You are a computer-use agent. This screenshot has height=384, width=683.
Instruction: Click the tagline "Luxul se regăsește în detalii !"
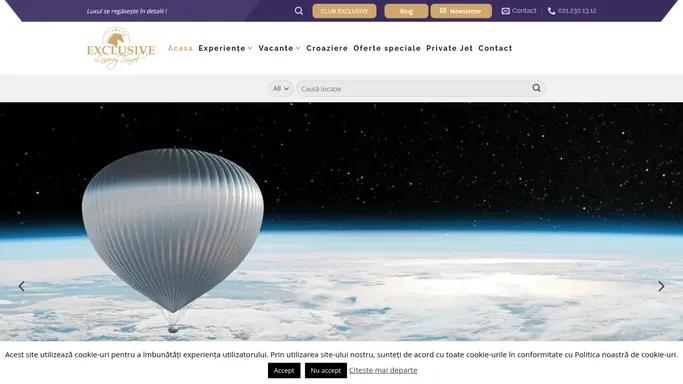tap(127, 11)
